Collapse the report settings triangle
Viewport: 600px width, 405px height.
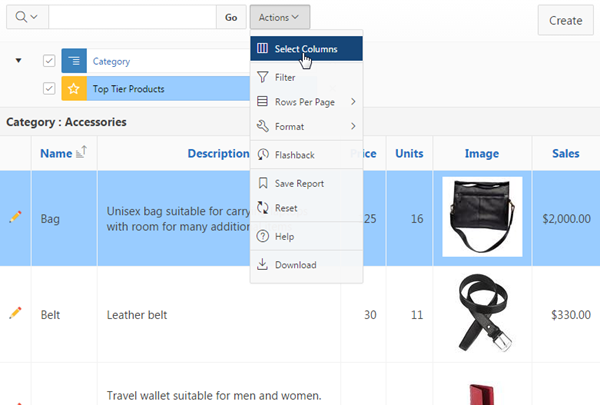point(18,61)
